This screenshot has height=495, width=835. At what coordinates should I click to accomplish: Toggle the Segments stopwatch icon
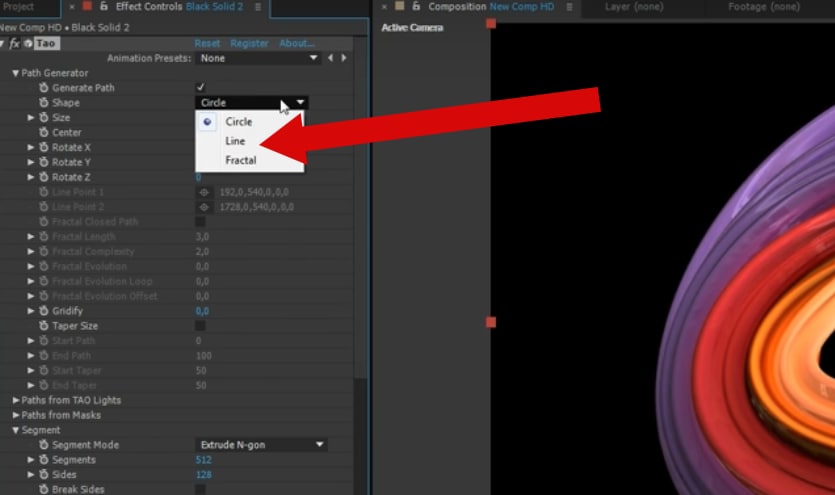click(44, 460)
